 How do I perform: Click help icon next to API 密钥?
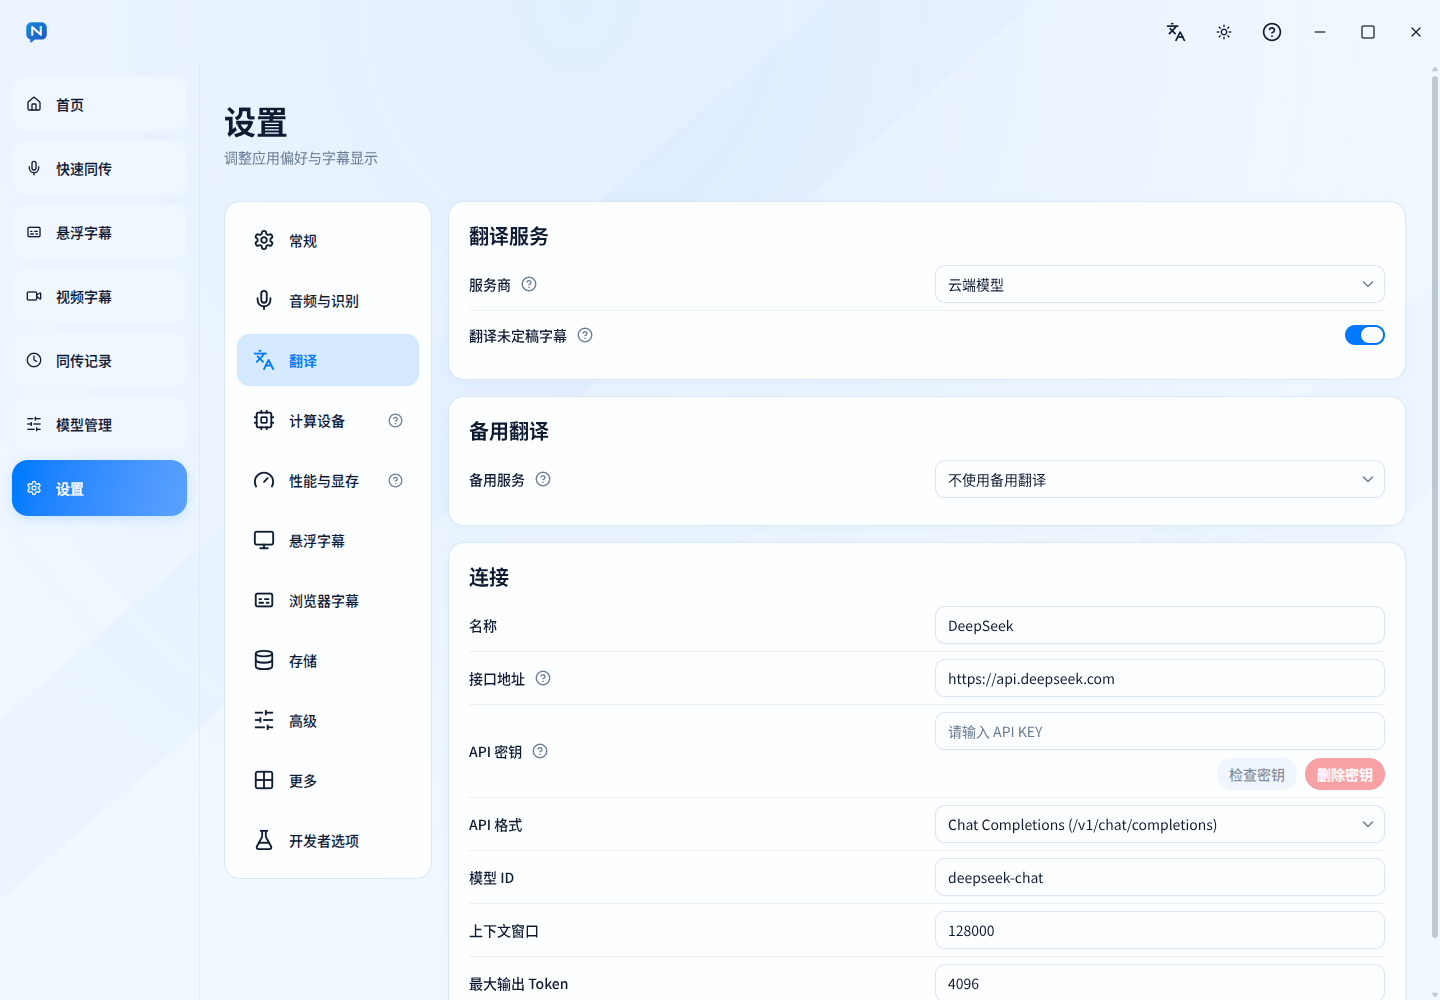[540, 751]
